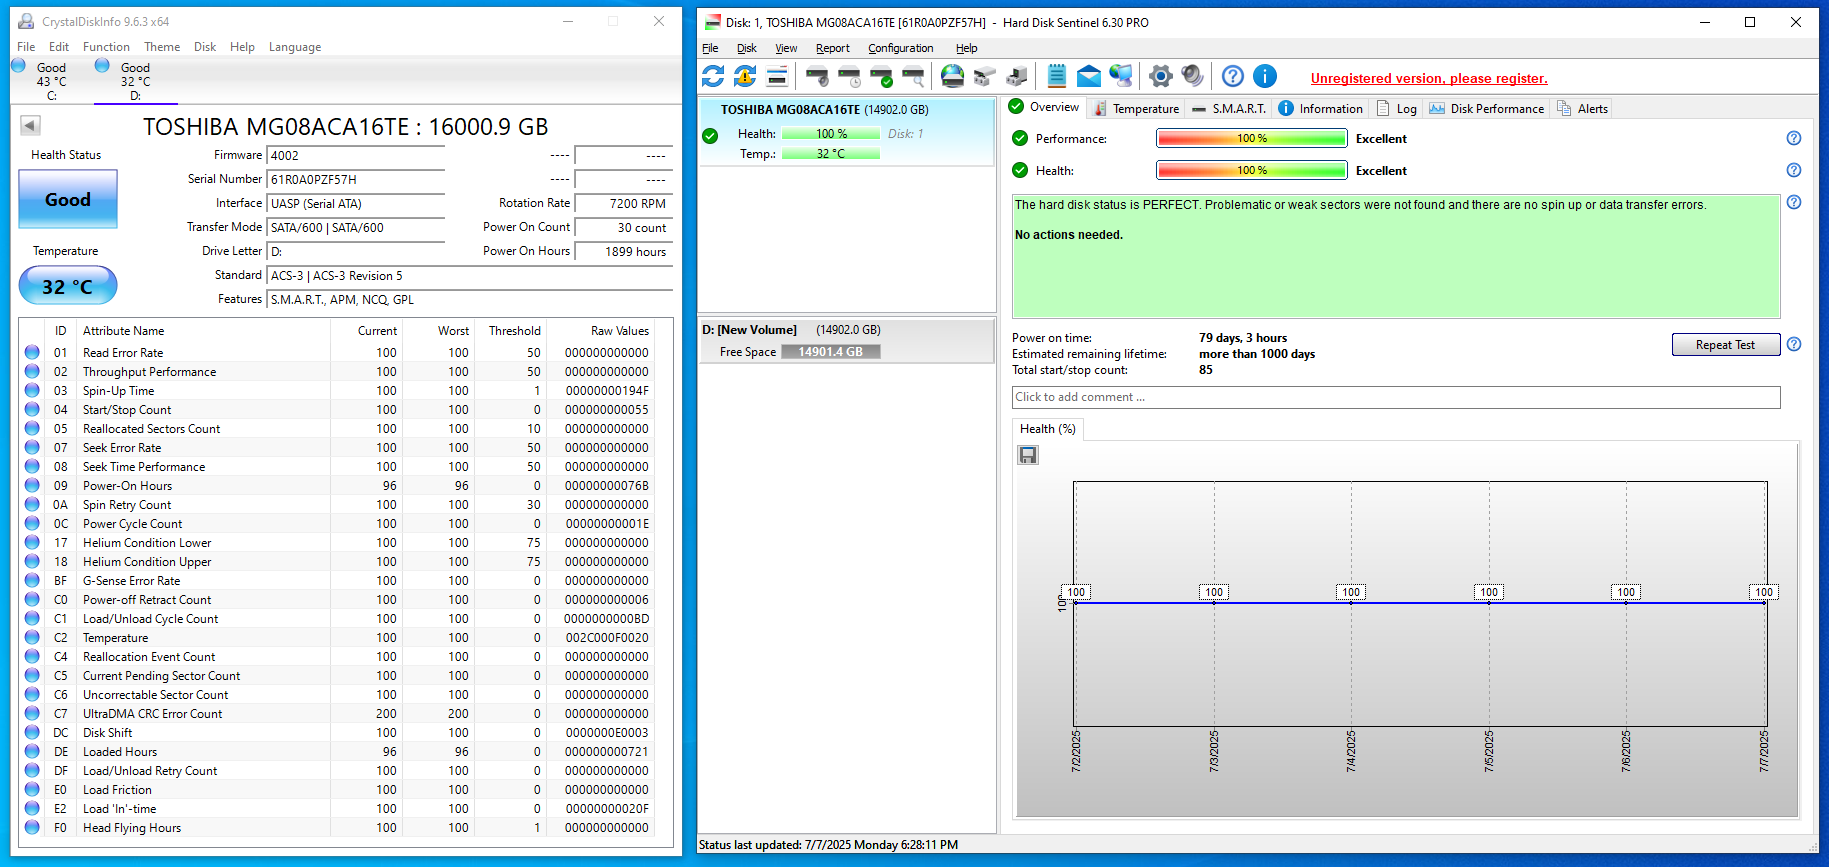Click the Free Space 14901.4 GB bar
Screen dimensions: 1829x867
pos(831,351)
